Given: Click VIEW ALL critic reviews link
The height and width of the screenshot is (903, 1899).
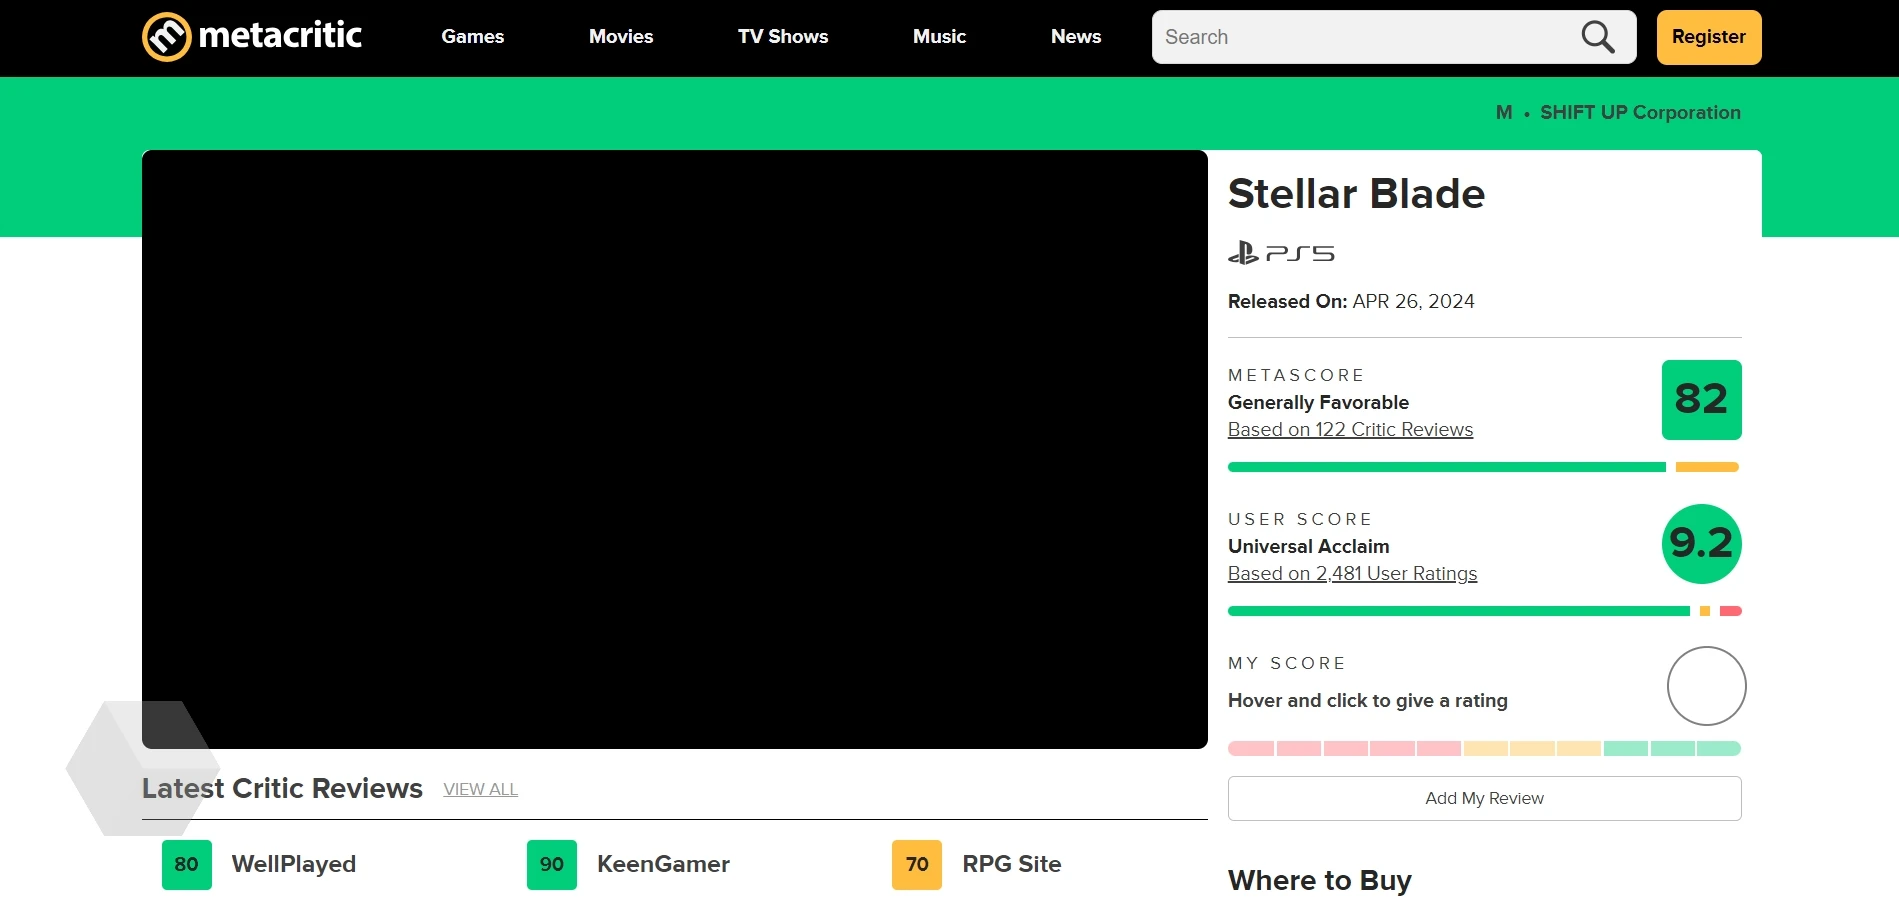Looking at the screenshot, I should tap(480, 789).
